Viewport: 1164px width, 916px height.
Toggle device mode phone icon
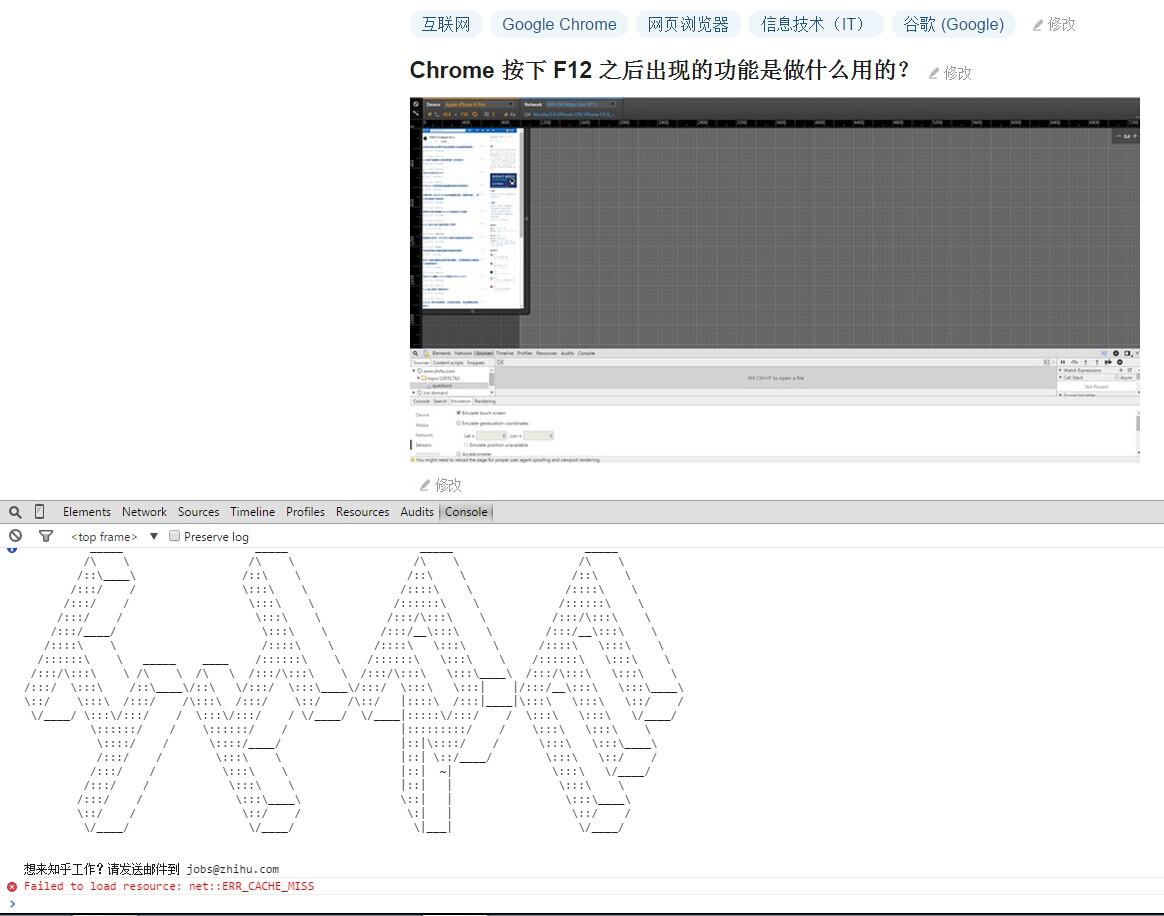click(x=39, y=511)
